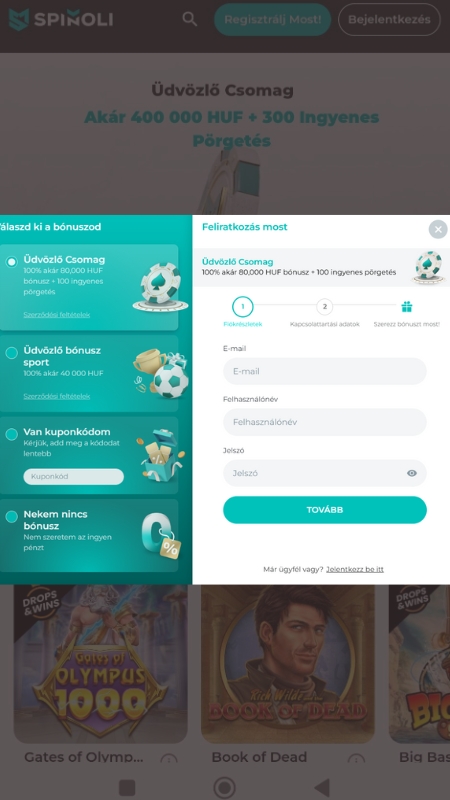Screen dimensions: 450x800
Task: Select Nekem nincs bónusz radio option
Action: 11,516
